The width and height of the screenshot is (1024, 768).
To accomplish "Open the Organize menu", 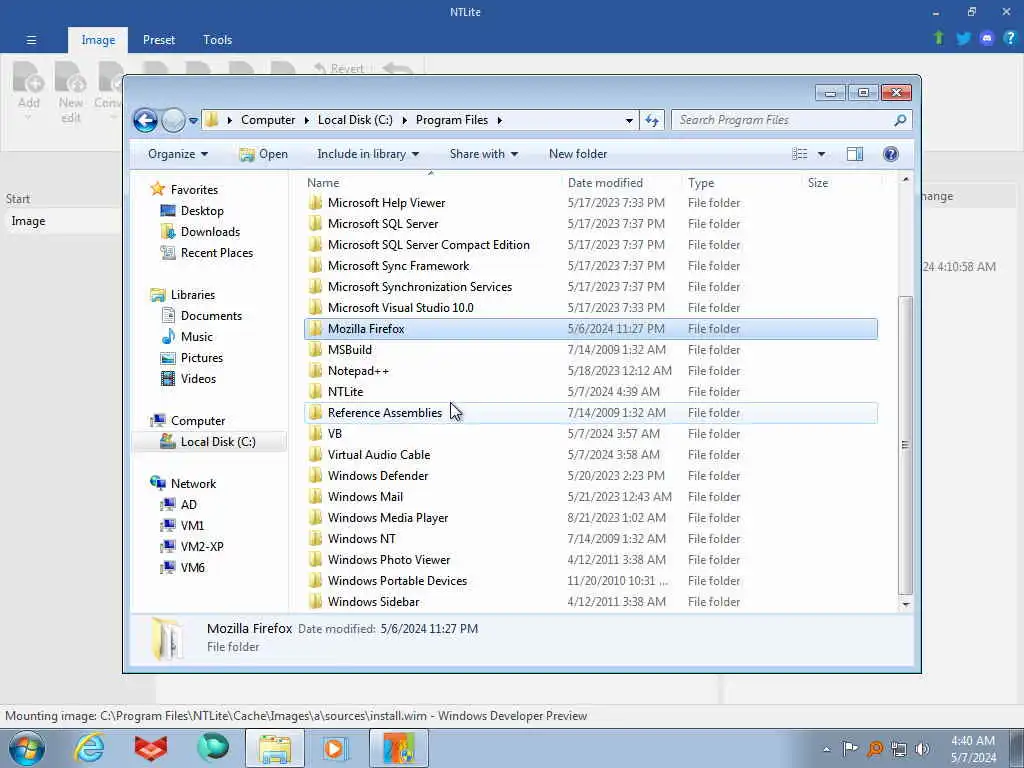I will pos(178,154).
